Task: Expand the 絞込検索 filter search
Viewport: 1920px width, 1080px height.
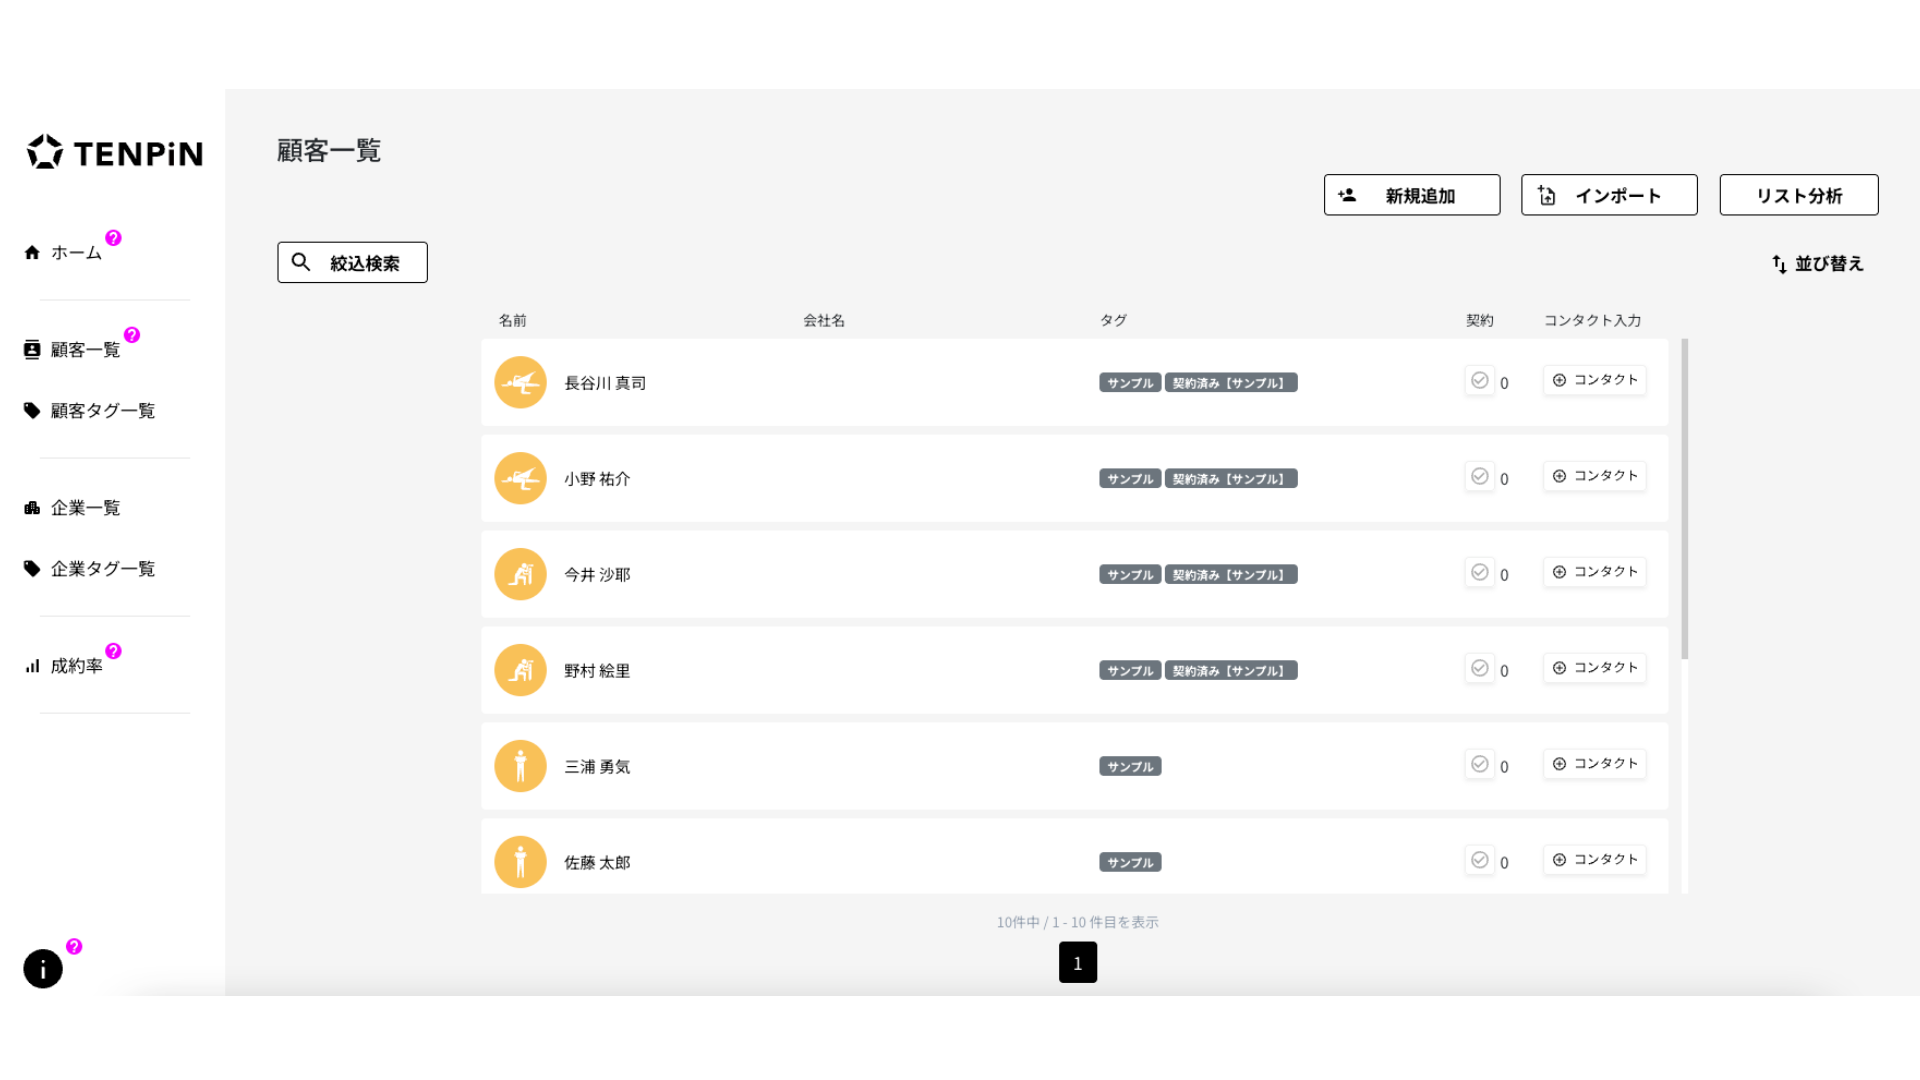Action: pyautogui.click(x=352, y=262)
